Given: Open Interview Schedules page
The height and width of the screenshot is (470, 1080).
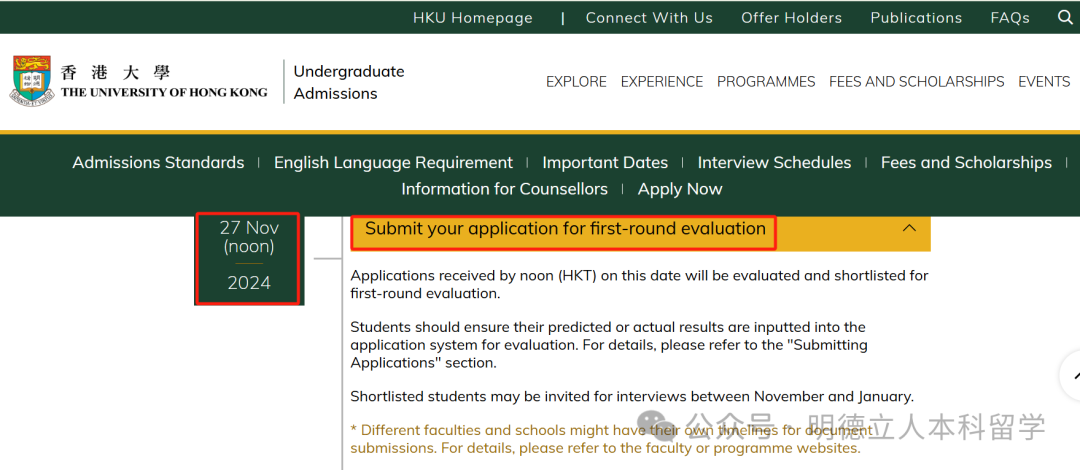Looking at the screenshot, I should tap(774, 163).
